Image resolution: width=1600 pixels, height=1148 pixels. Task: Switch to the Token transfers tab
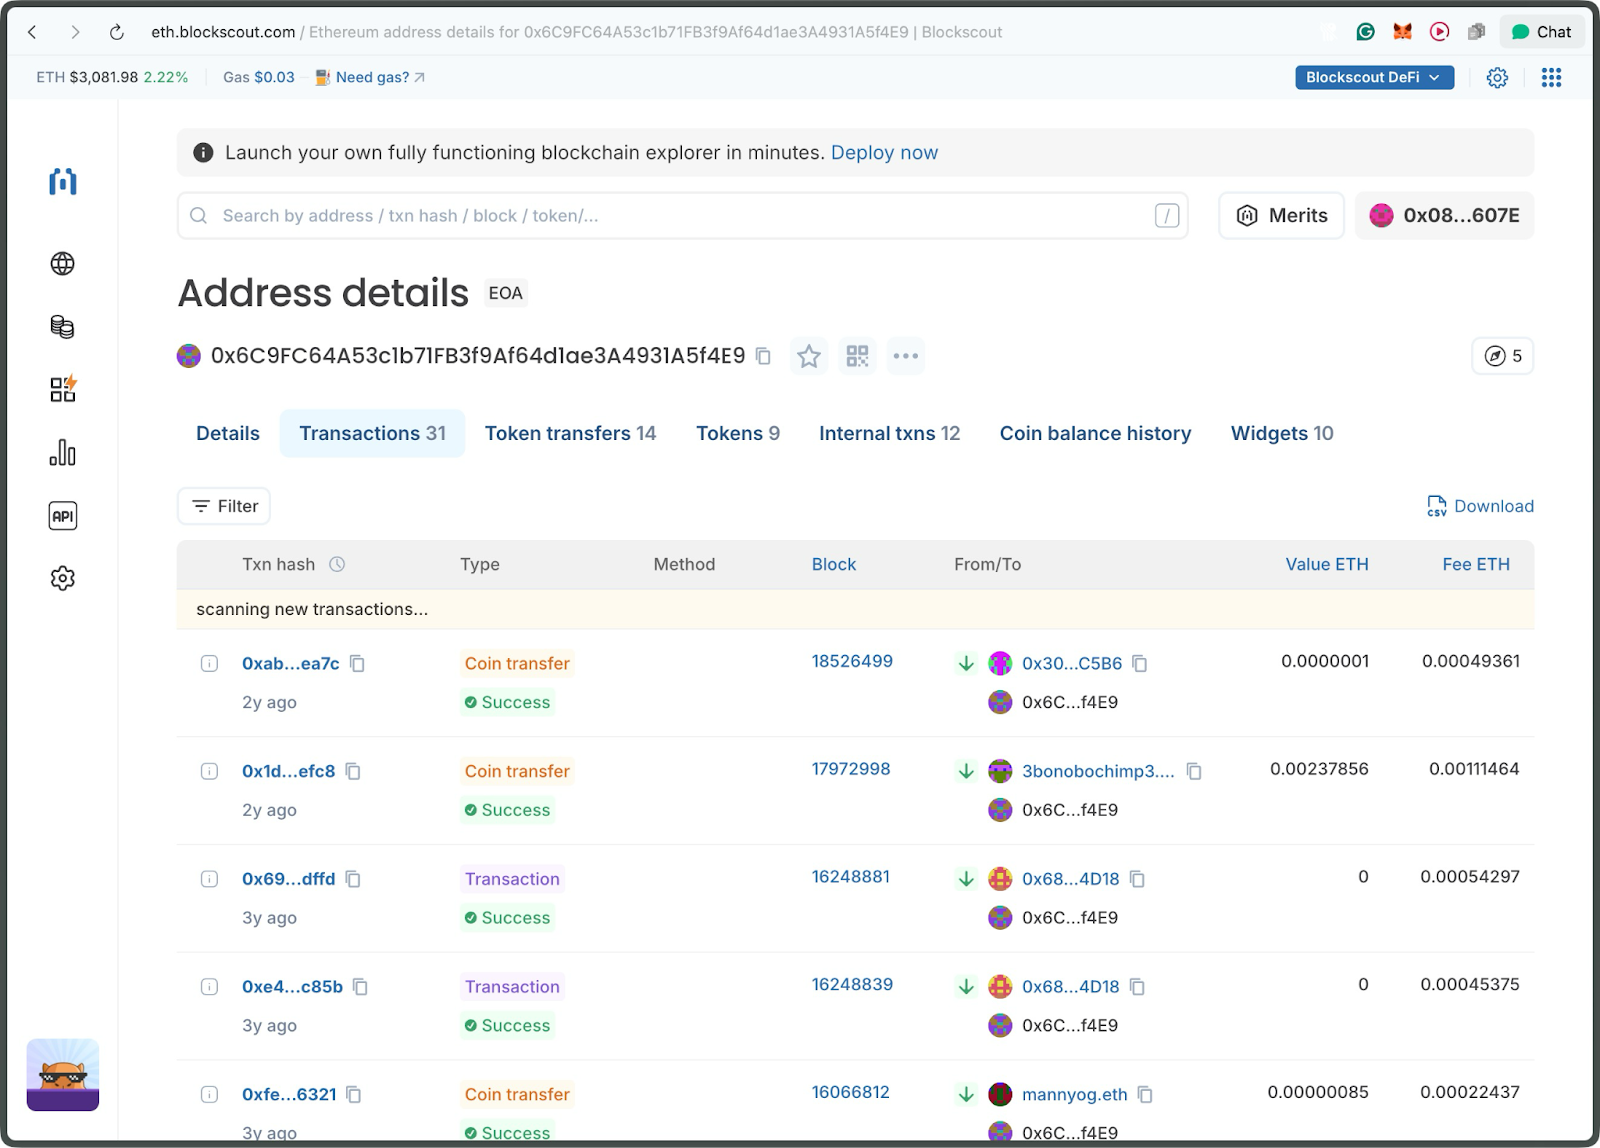tap(570, 433)
